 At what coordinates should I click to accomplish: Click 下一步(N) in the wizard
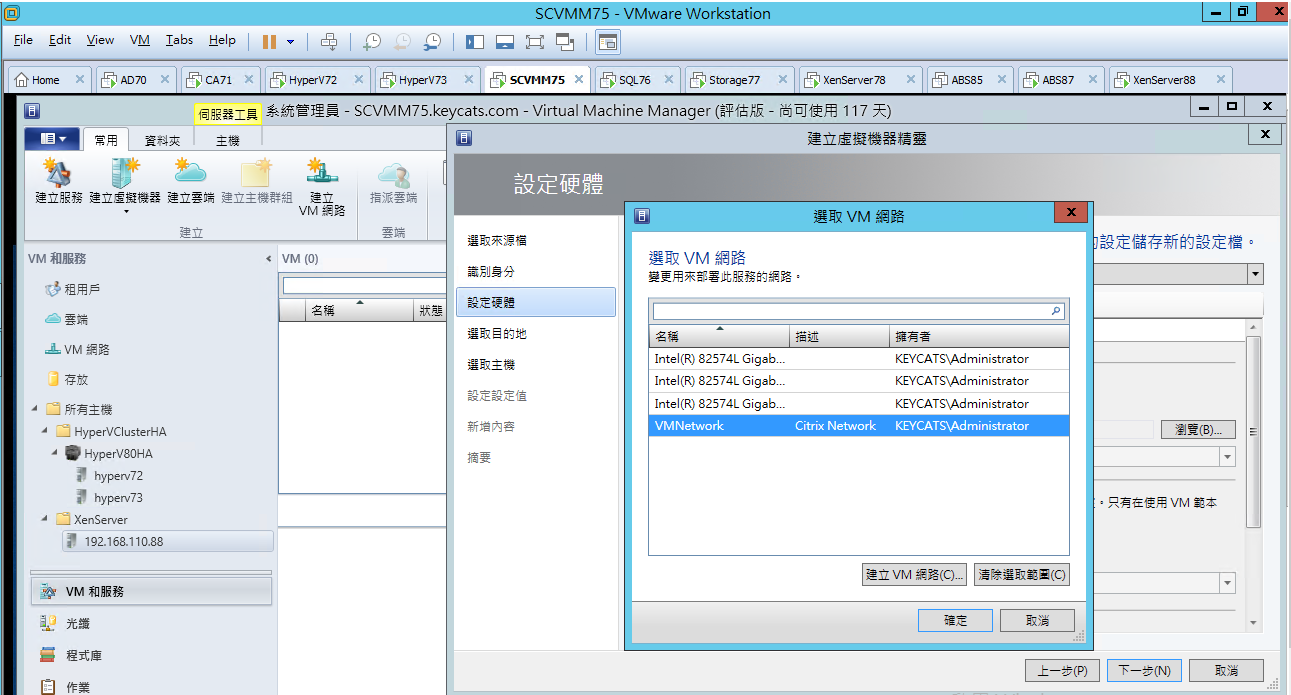click(x=1145, y=670)
